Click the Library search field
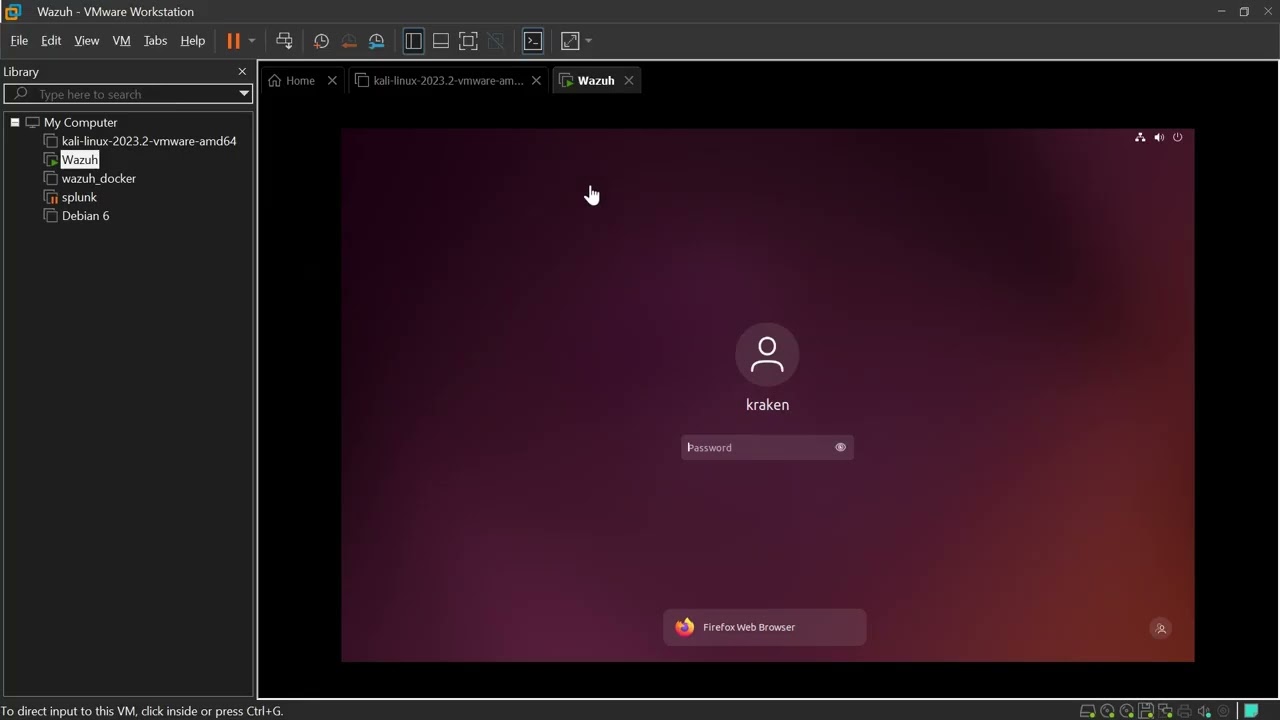Screen dimensions: 1280x720 tap(128, 94)
